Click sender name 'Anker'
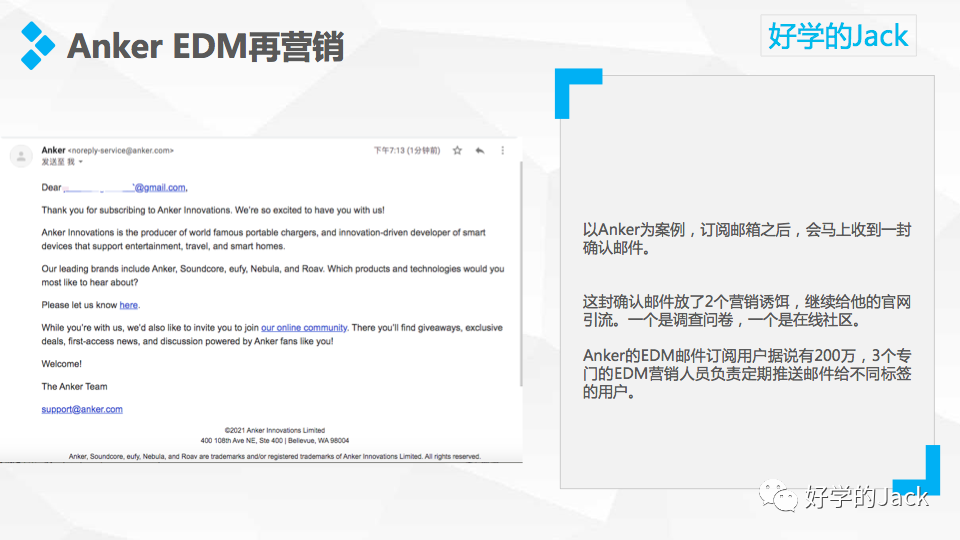The image size is (960, 540). (x=53, y=150)
